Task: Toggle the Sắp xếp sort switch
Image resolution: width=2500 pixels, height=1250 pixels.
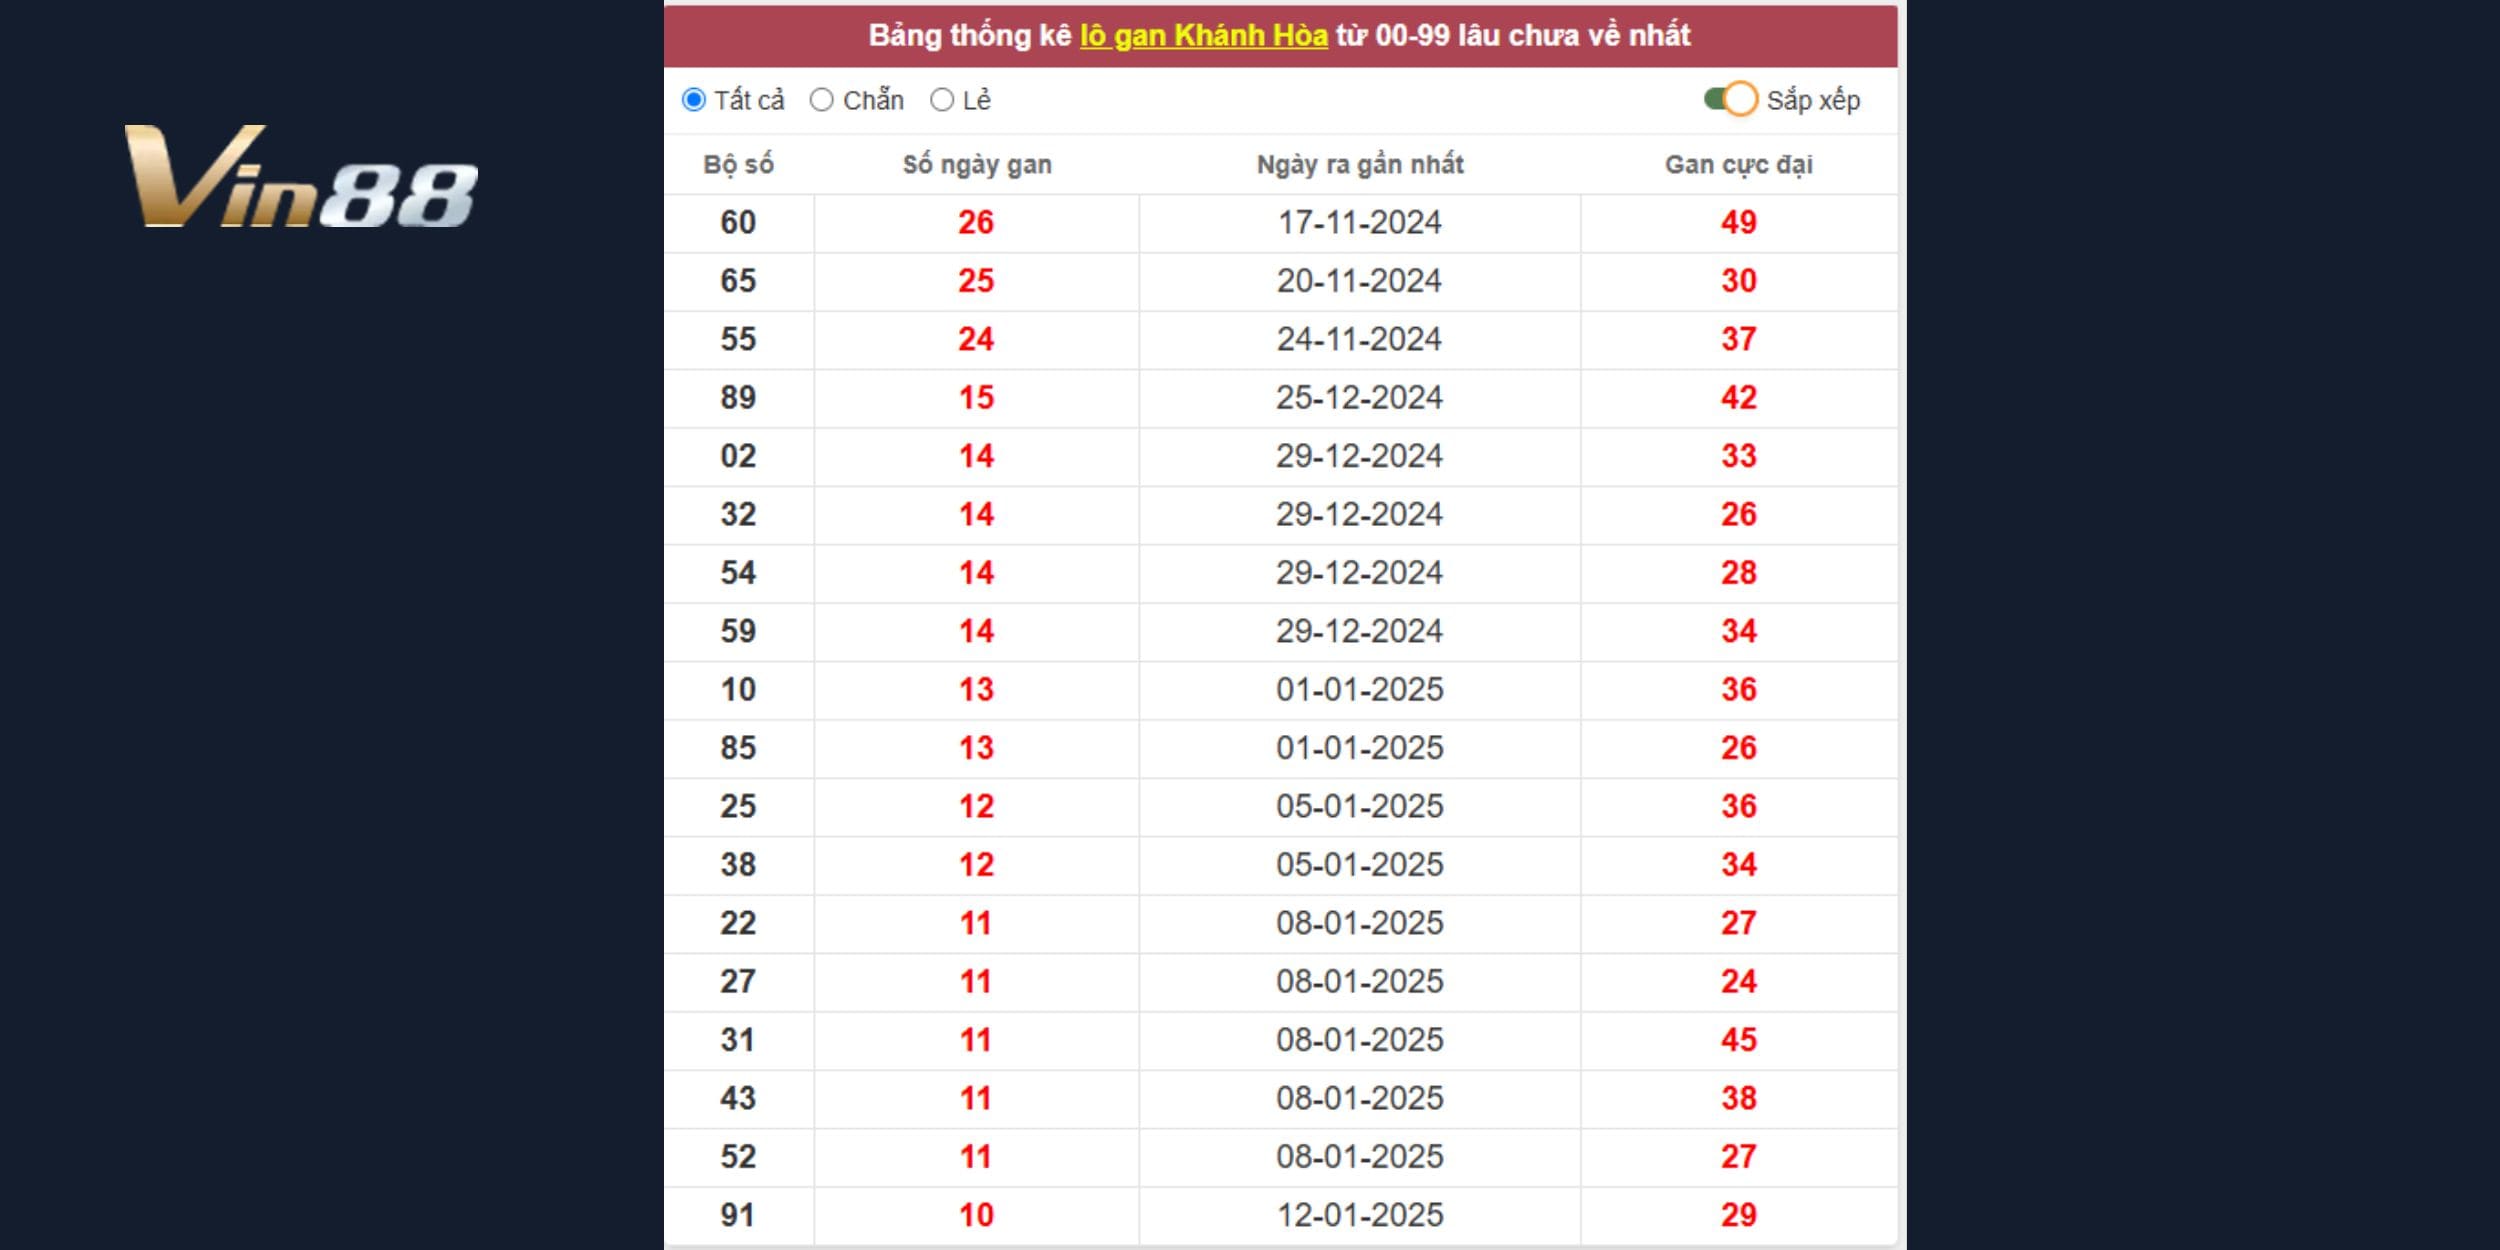Action: [1732, 100]
